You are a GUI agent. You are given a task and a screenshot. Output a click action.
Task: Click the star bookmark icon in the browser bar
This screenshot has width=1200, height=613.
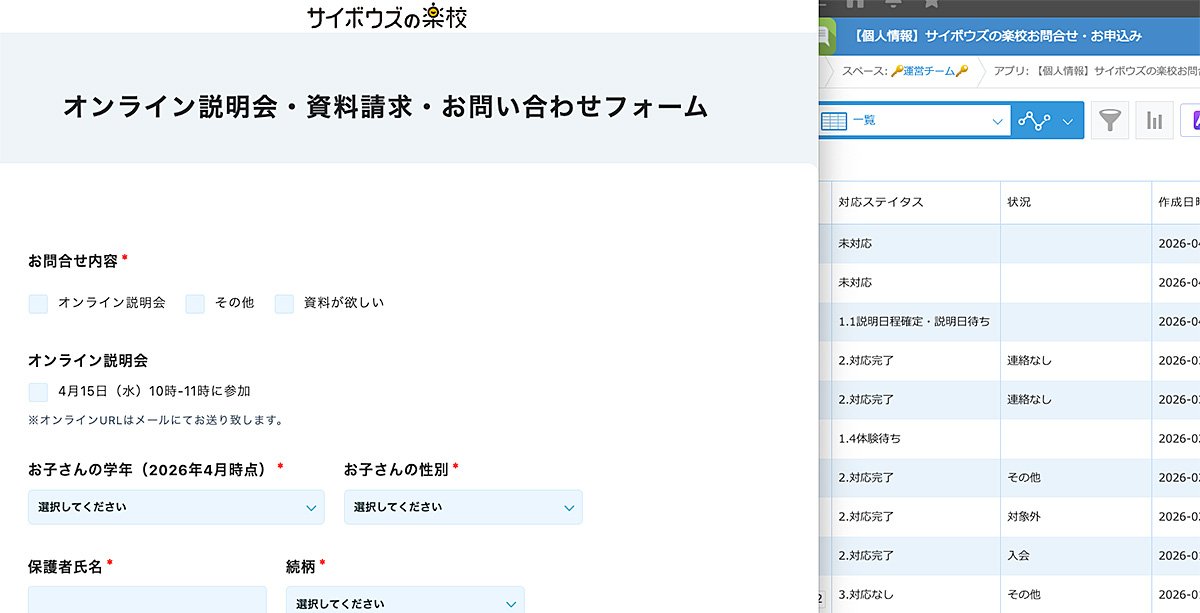point(931,5)
